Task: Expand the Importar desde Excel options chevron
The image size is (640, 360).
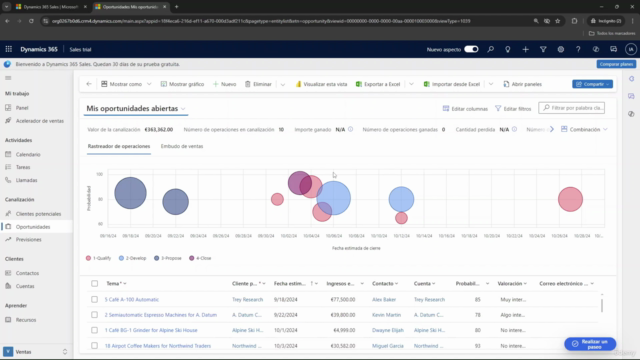Action: tap(491, 84)
